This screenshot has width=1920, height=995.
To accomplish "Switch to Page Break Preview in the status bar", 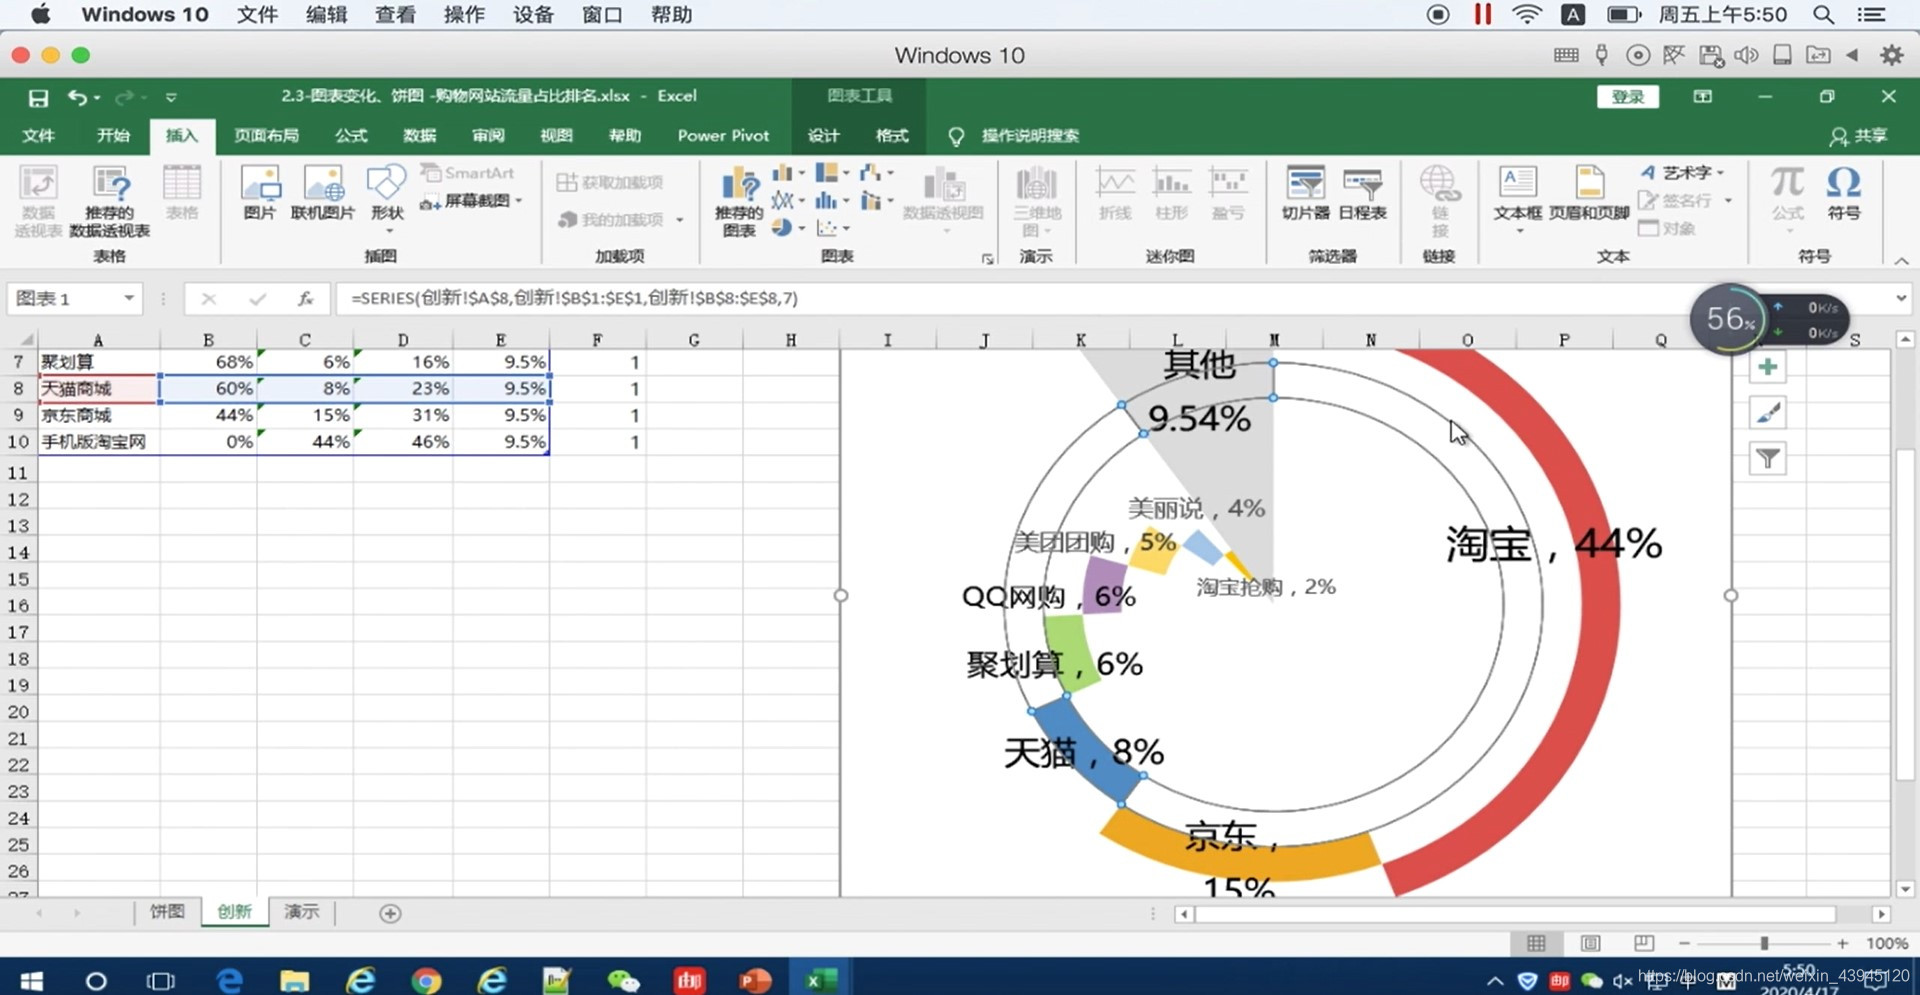I will pyautogui.click(x=1644, y=943).
